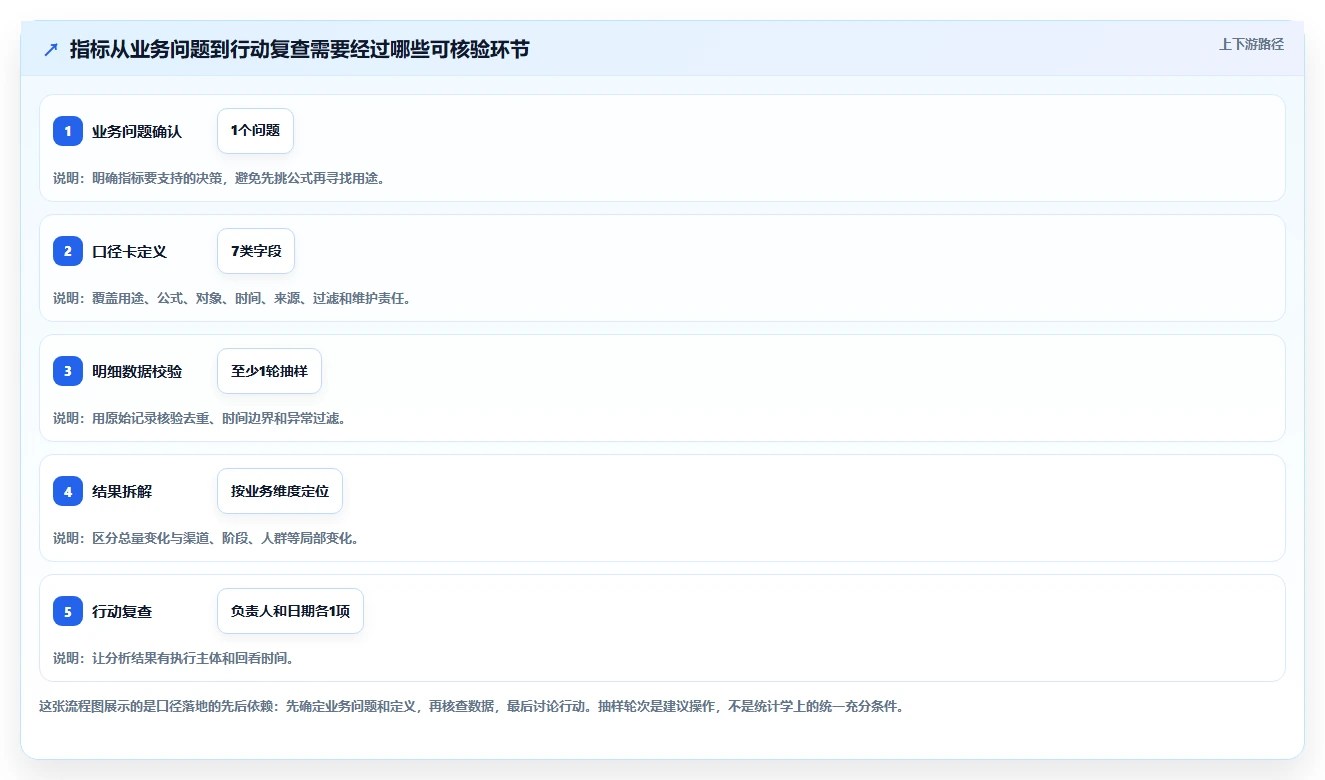The width and height of the screenshot is (1325, 780).
Task: Select the 口径卡定义 step title
Action: click(130, 251)
